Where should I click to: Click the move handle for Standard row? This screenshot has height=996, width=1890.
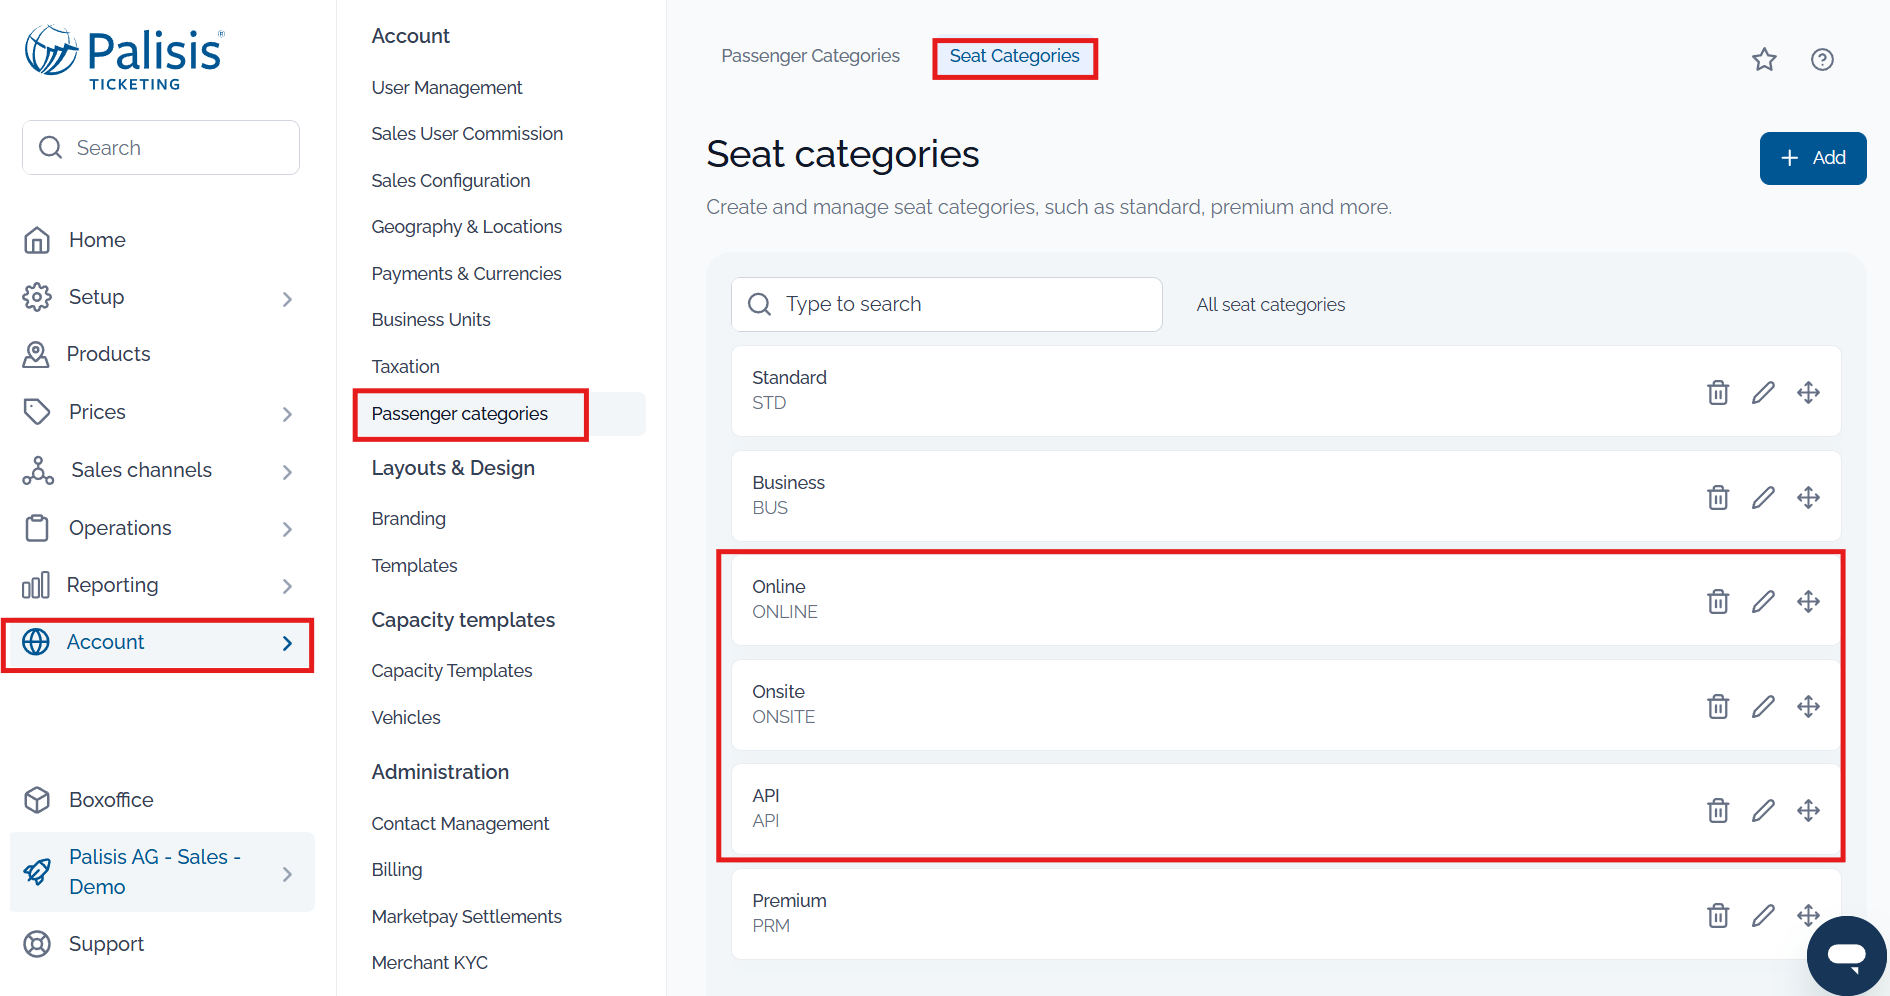(1808, 392)
